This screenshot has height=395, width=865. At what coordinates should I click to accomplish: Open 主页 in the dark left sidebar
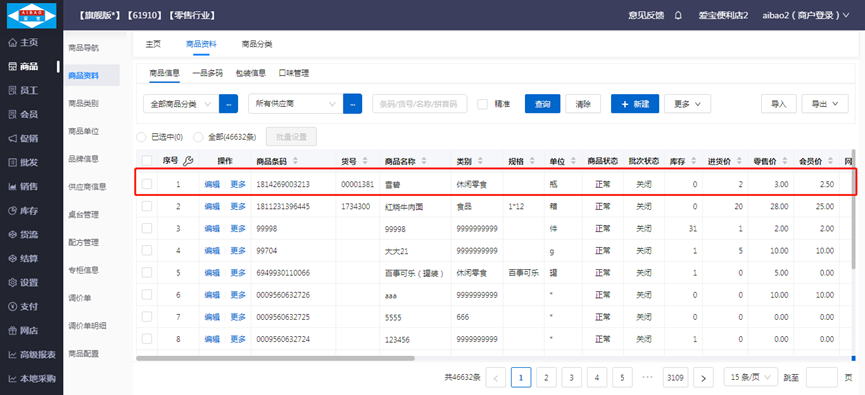(23, 42)
